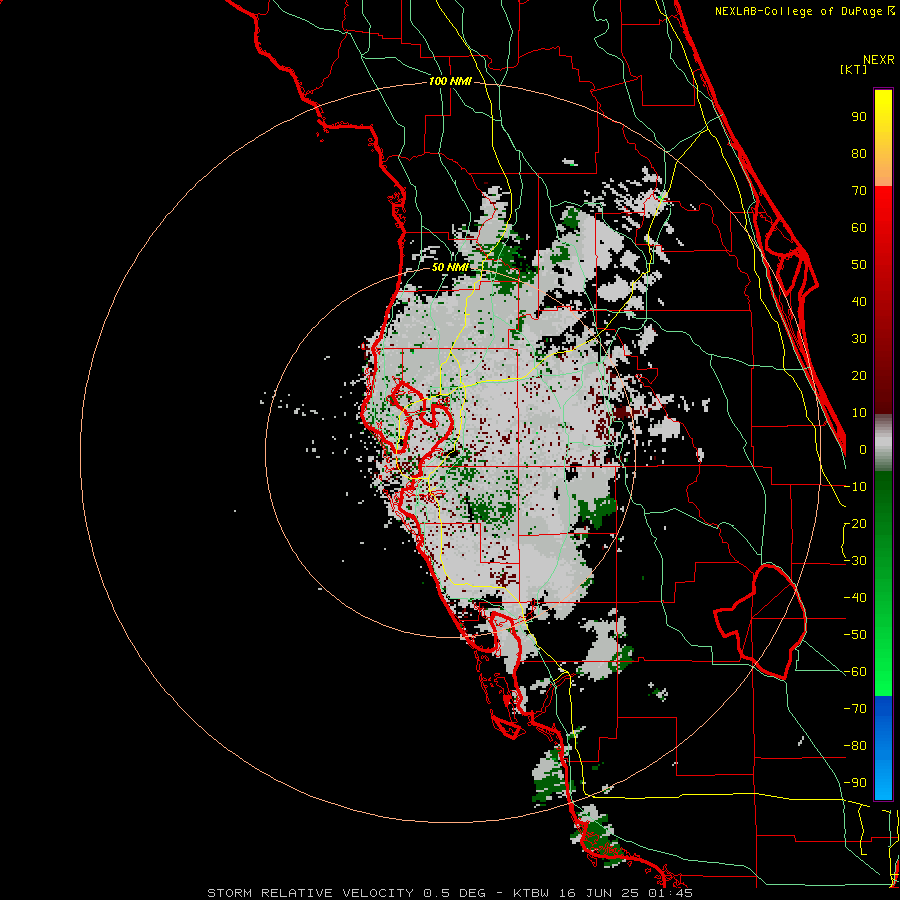Click the NEXR label above the colorbar
900x900 pixels.
tap(879, 60)
